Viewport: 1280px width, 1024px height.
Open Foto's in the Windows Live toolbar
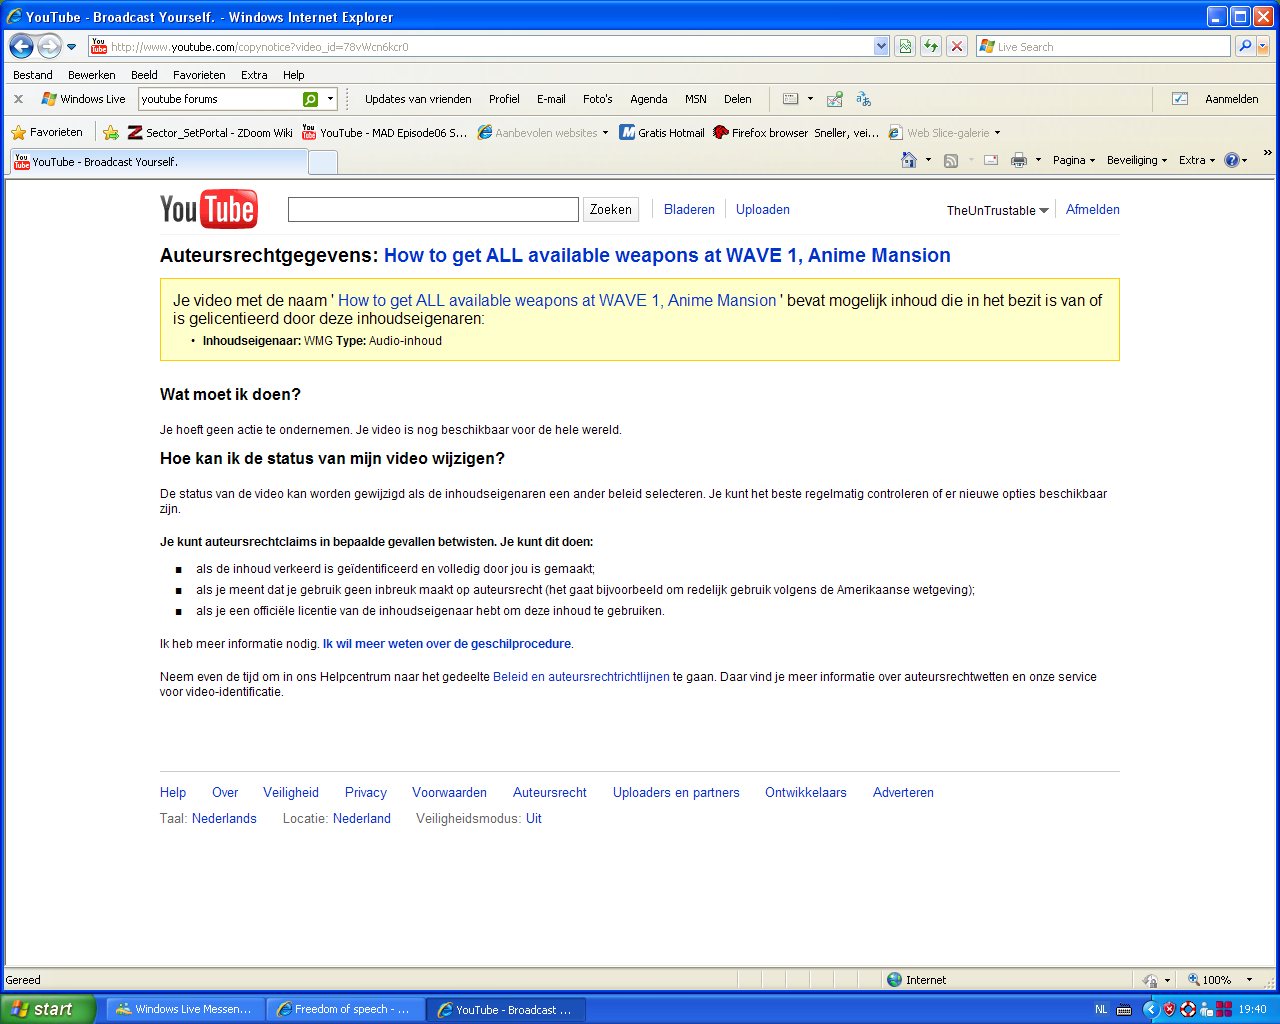(598, 99)
